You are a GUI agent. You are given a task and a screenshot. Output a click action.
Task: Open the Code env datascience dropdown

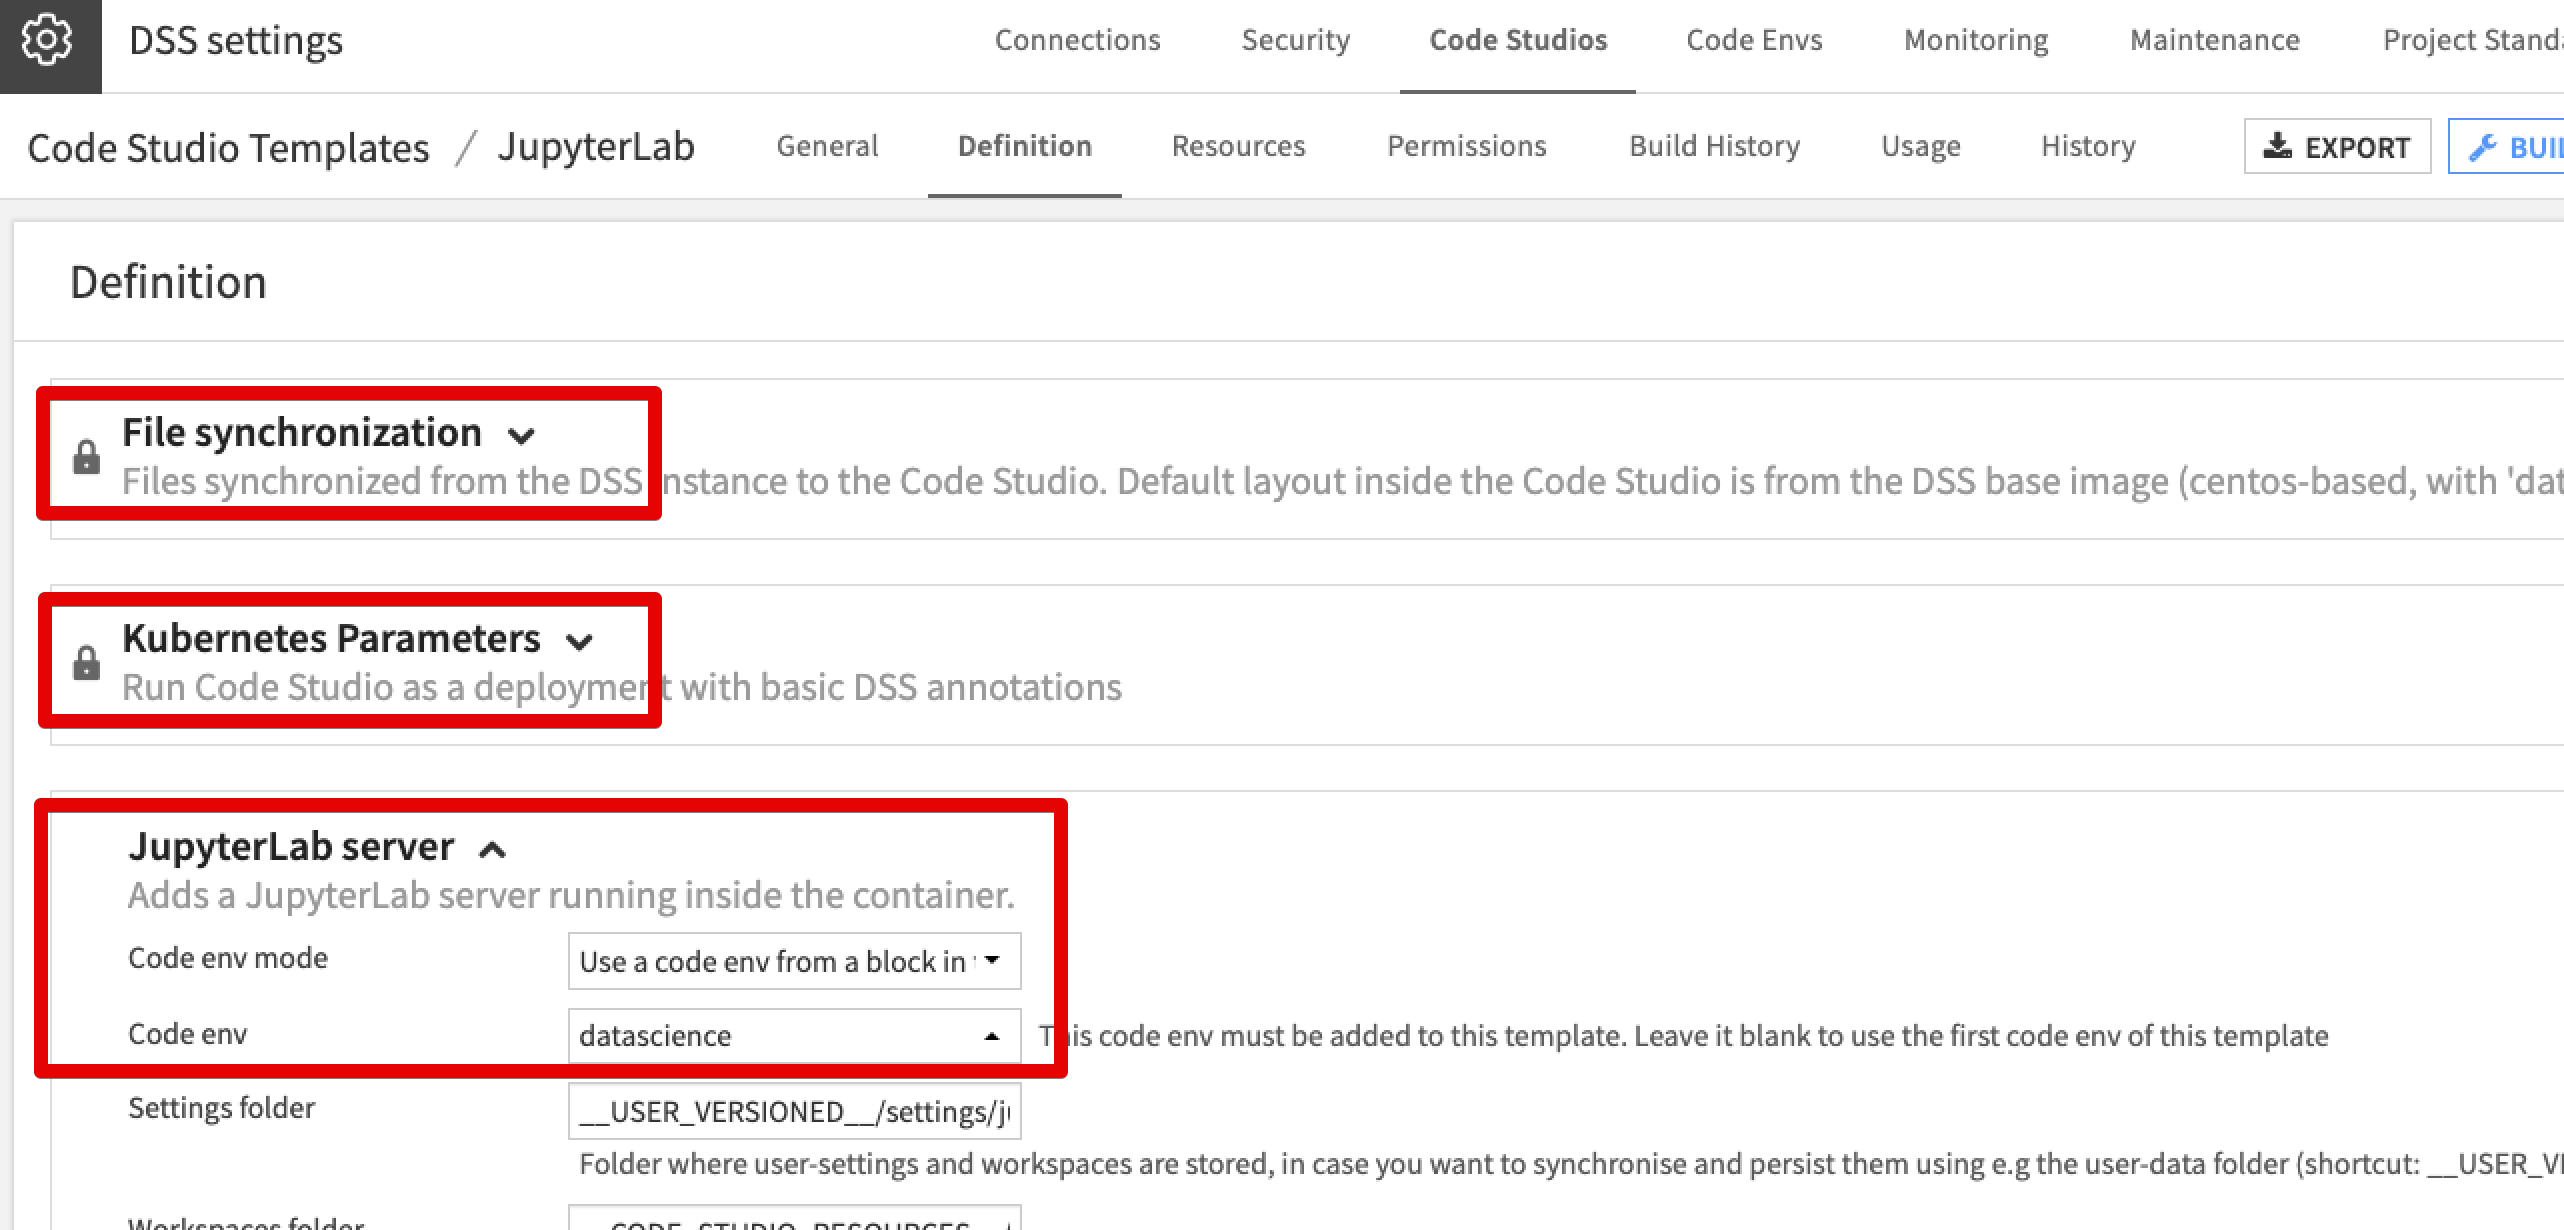pos(794,1035)
